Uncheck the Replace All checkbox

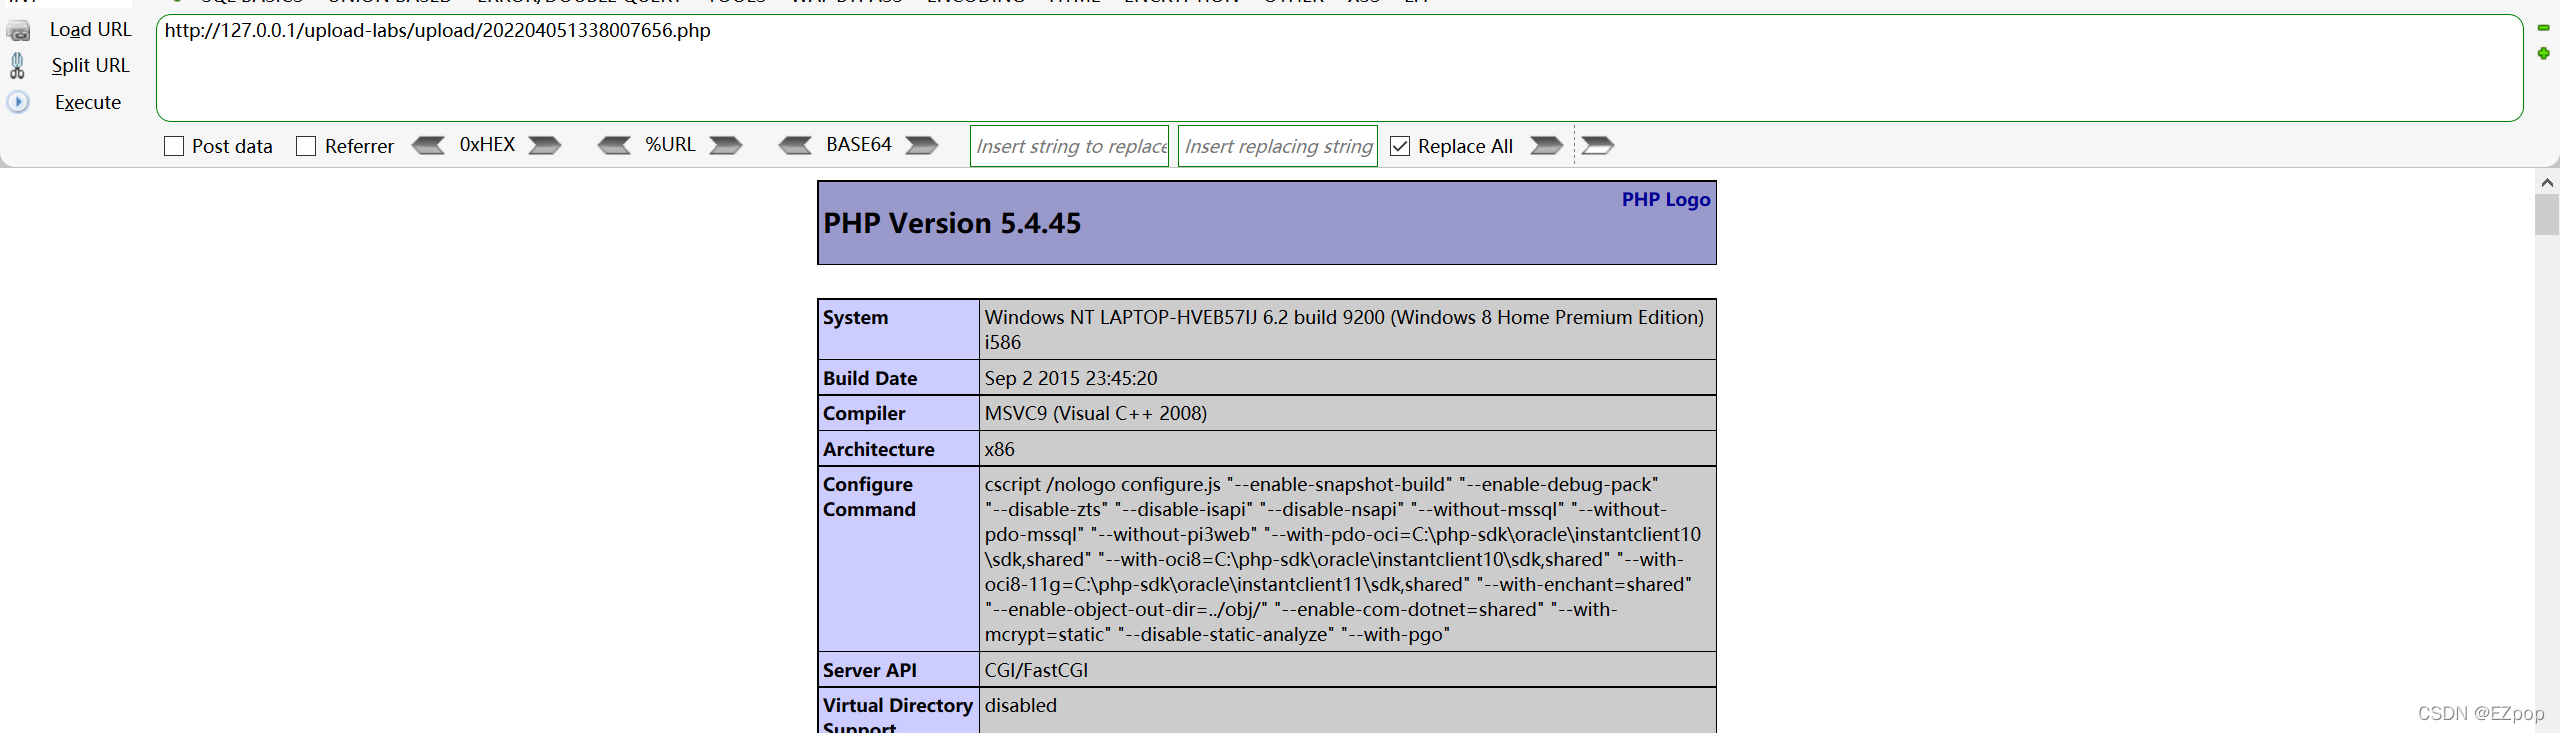click(1400, 146)
